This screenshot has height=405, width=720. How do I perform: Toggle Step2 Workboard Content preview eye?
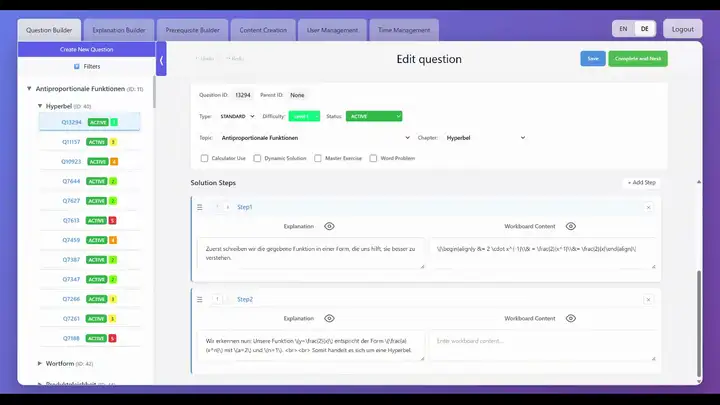point(570,318)
